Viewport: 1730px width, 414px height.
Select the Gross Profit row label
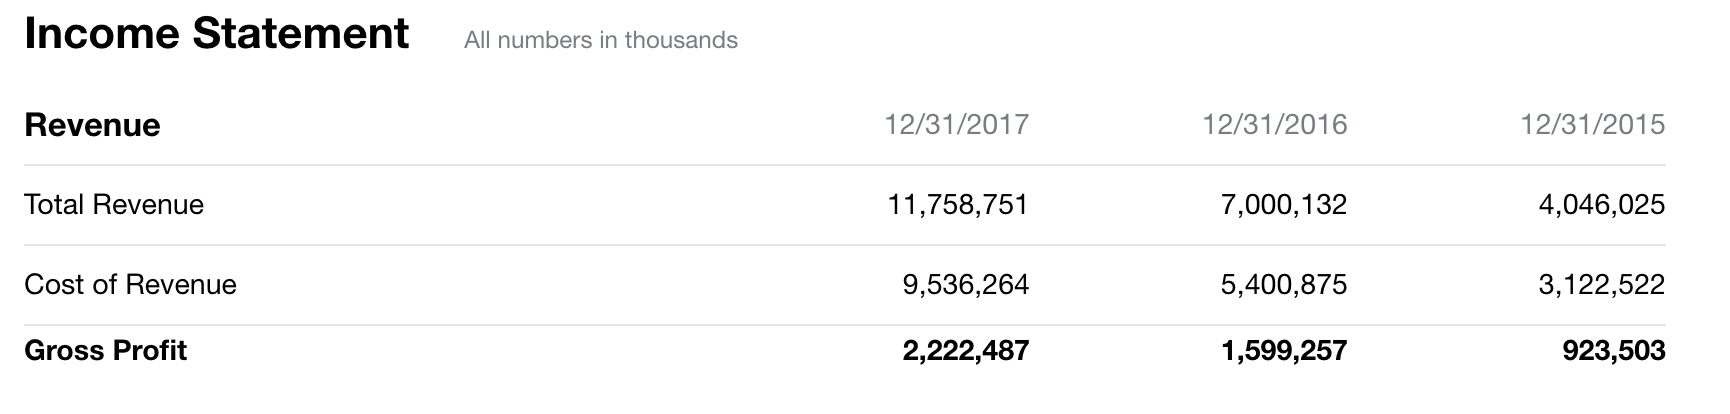click(x=106, y=351)
